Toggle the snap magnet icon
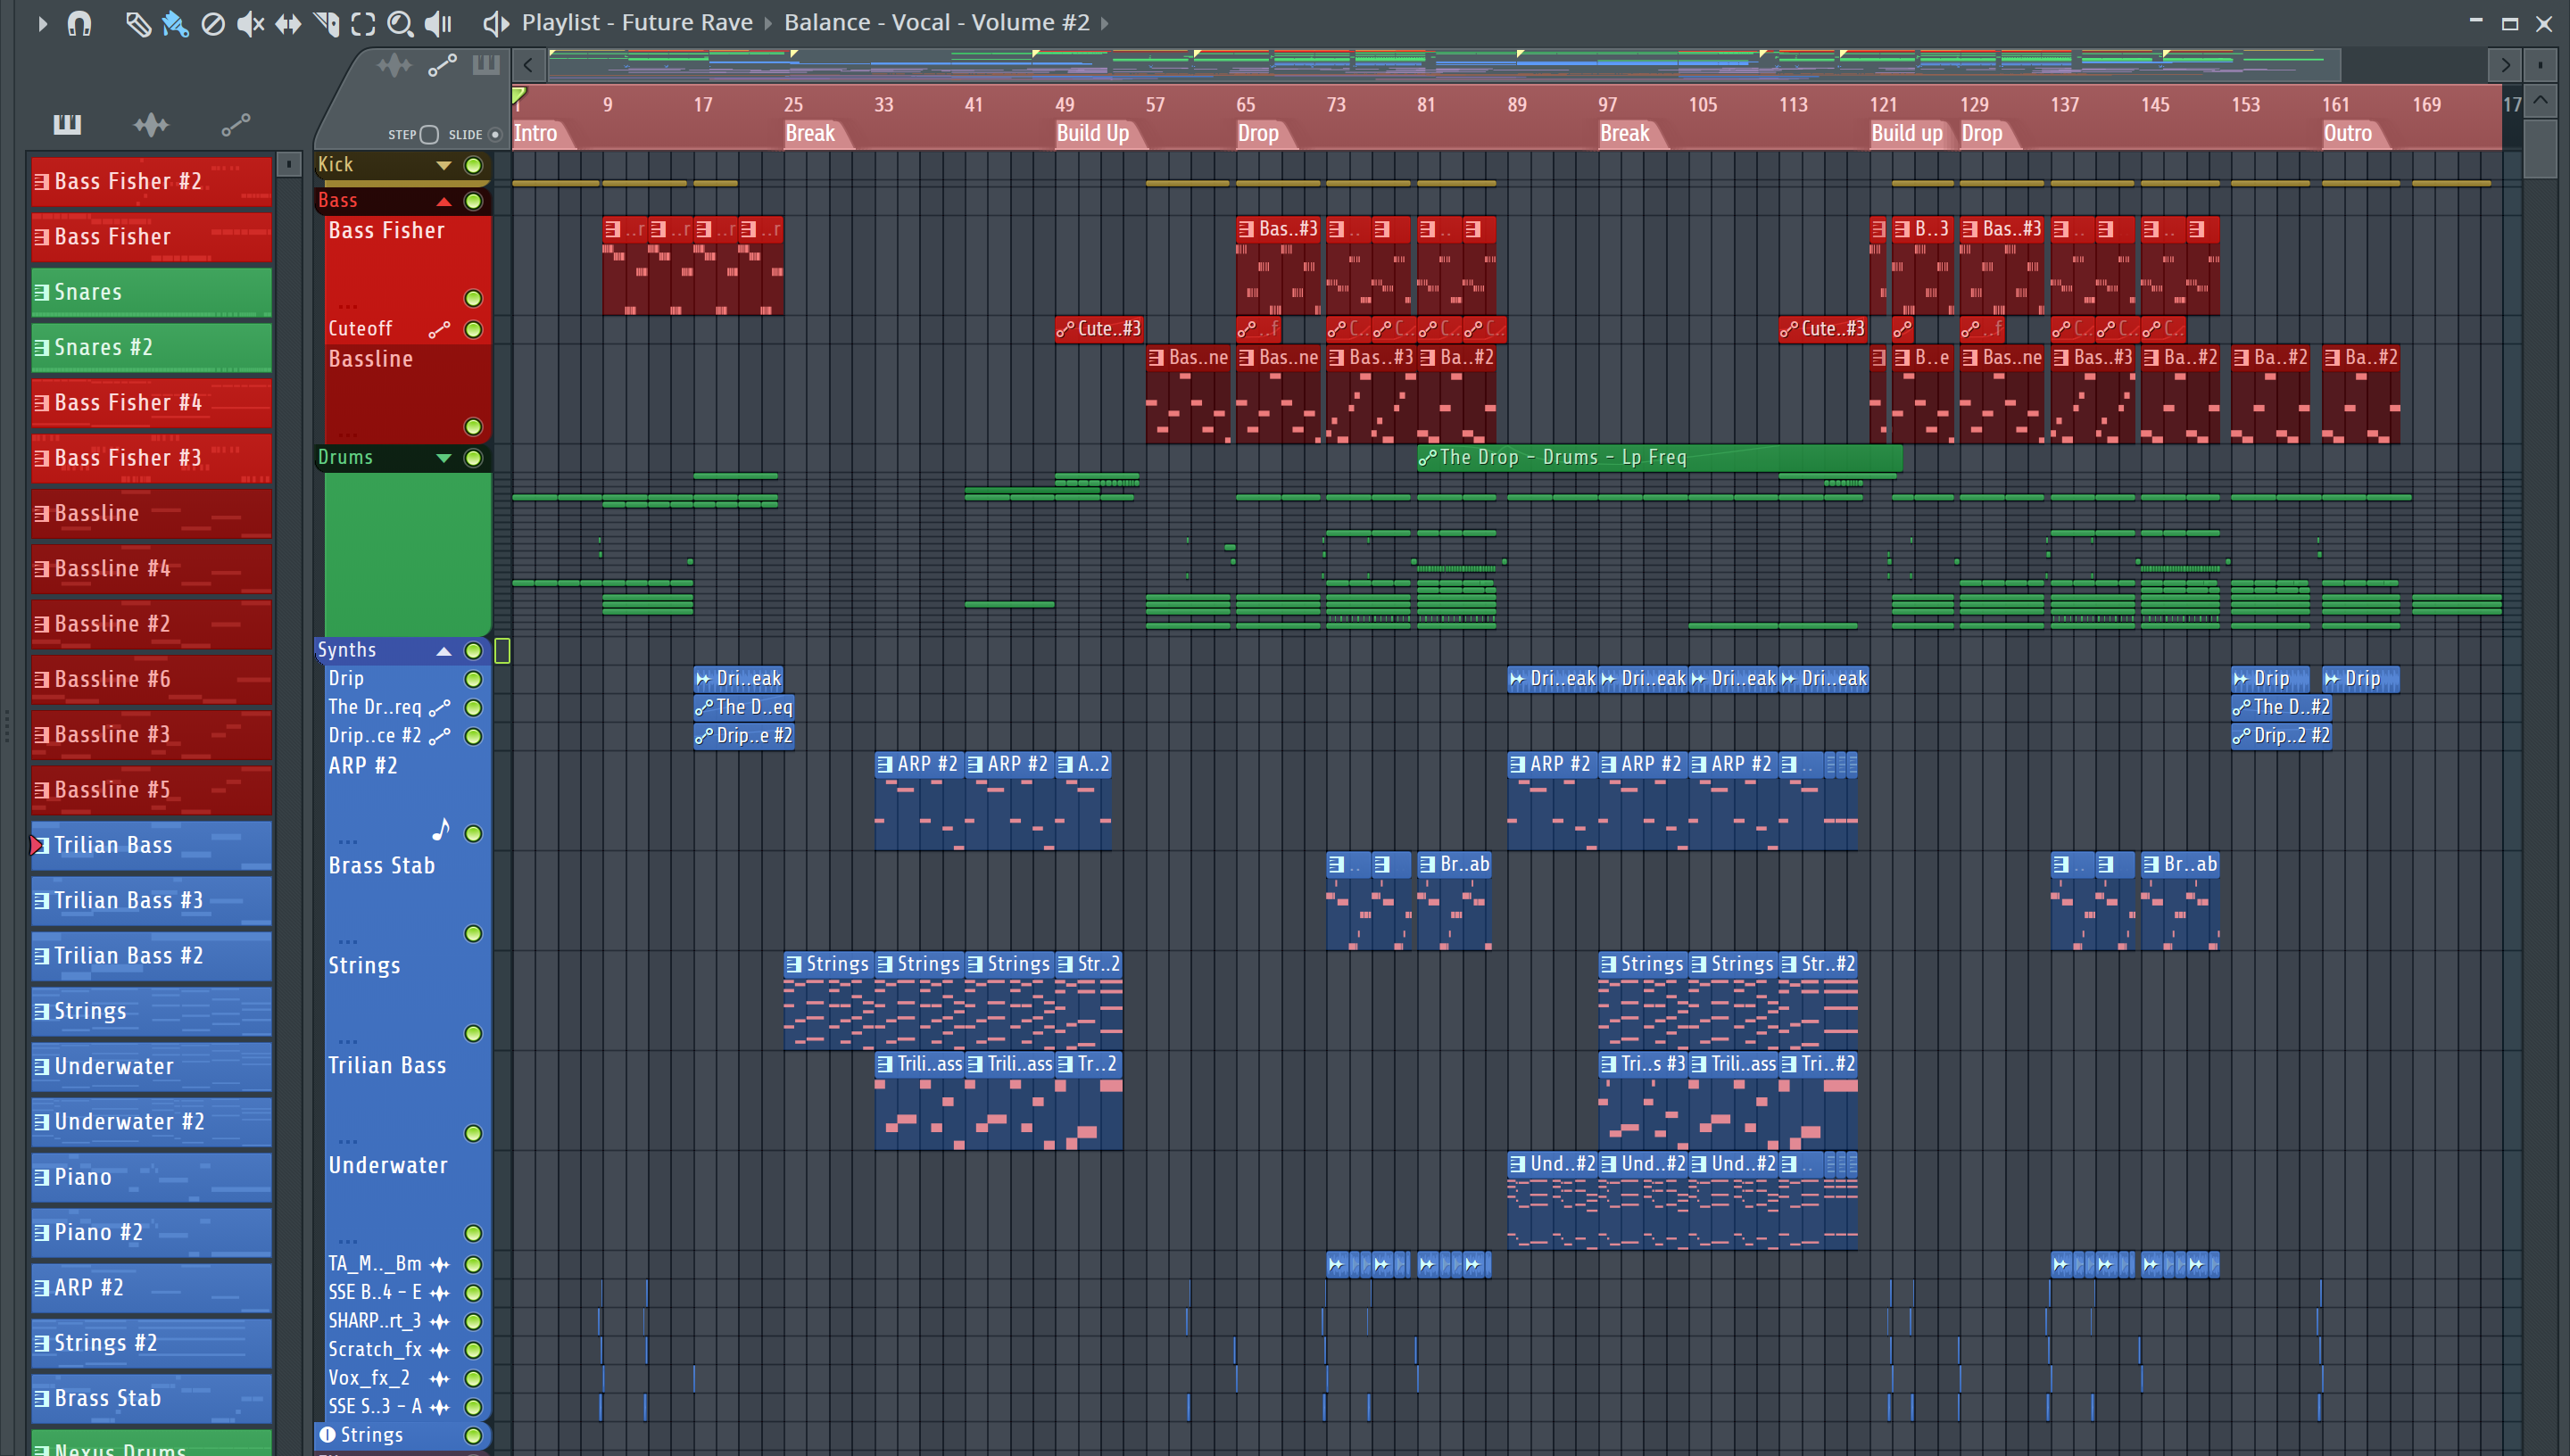2570x1456 pixels. tap(79, 23)
